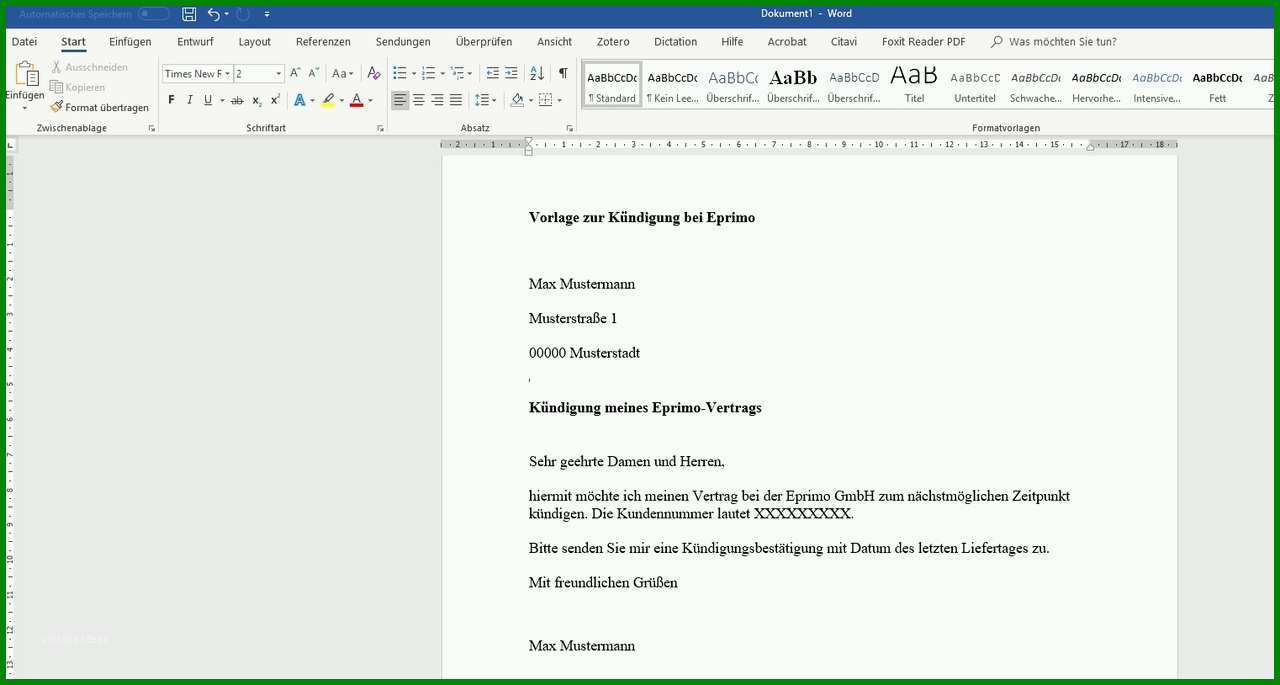Click the borders icon
Image resolution: width=1280 pixels, height=685 pixels.
(545, 100)
